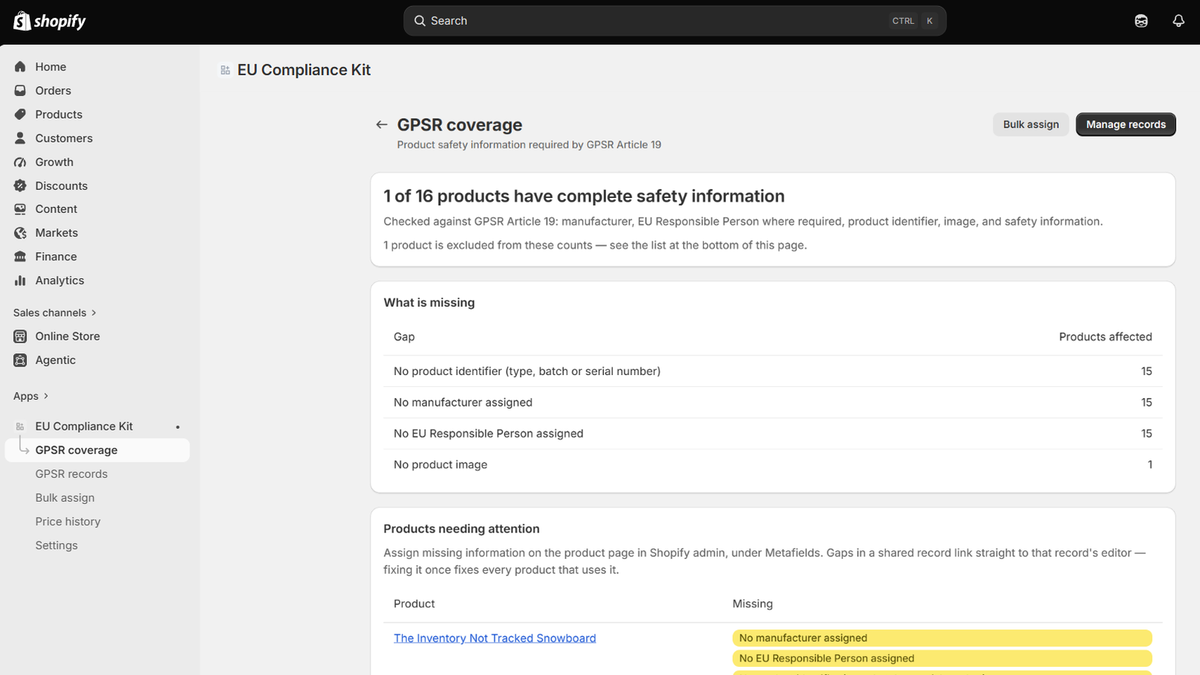Expand the Sales channels section
The image size is (1200, 675).
pyautogui.click(x=55, y=313)
